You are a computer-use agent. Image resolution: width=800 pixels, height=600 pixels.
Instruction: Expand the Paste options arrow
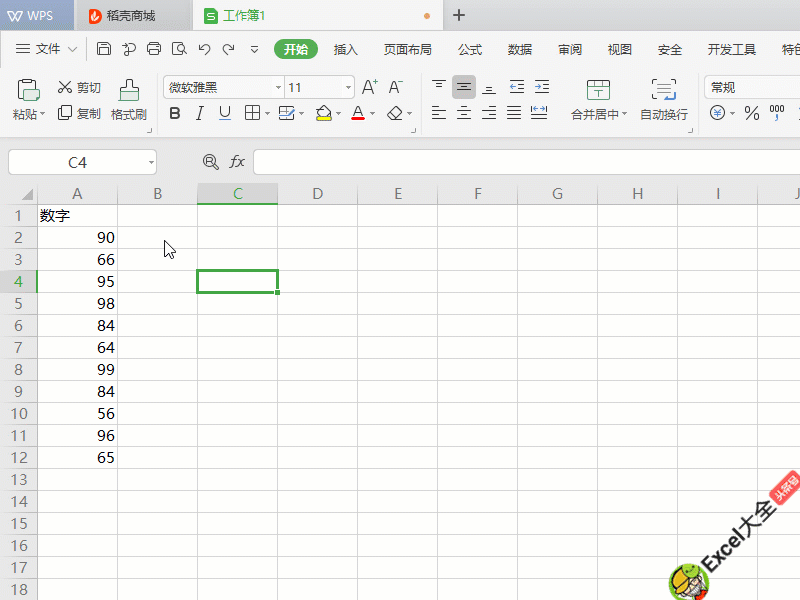(x=42, y=113)
